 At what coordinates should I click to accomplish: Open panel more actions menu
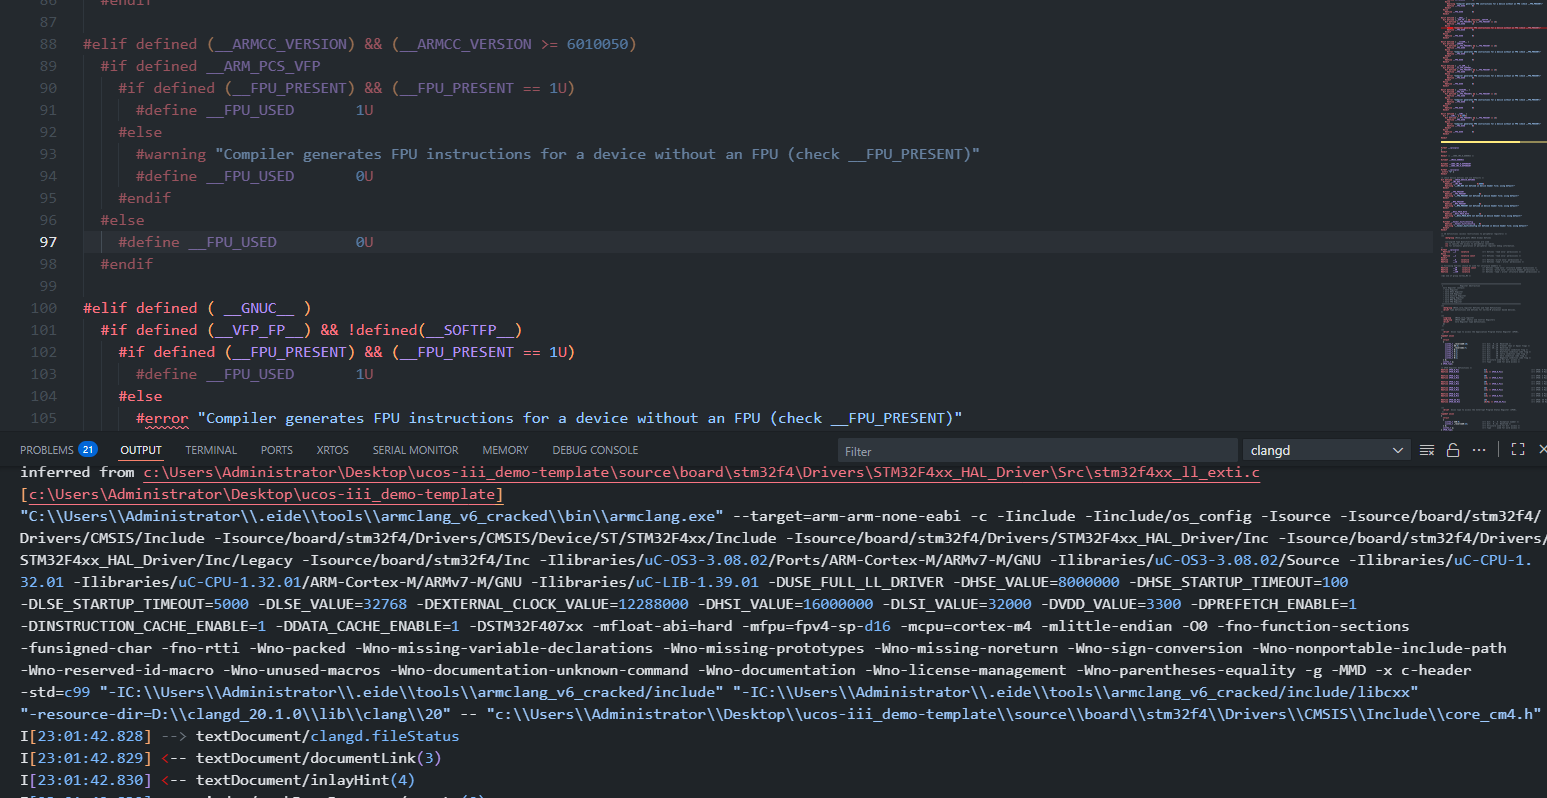pos(1479,450)
